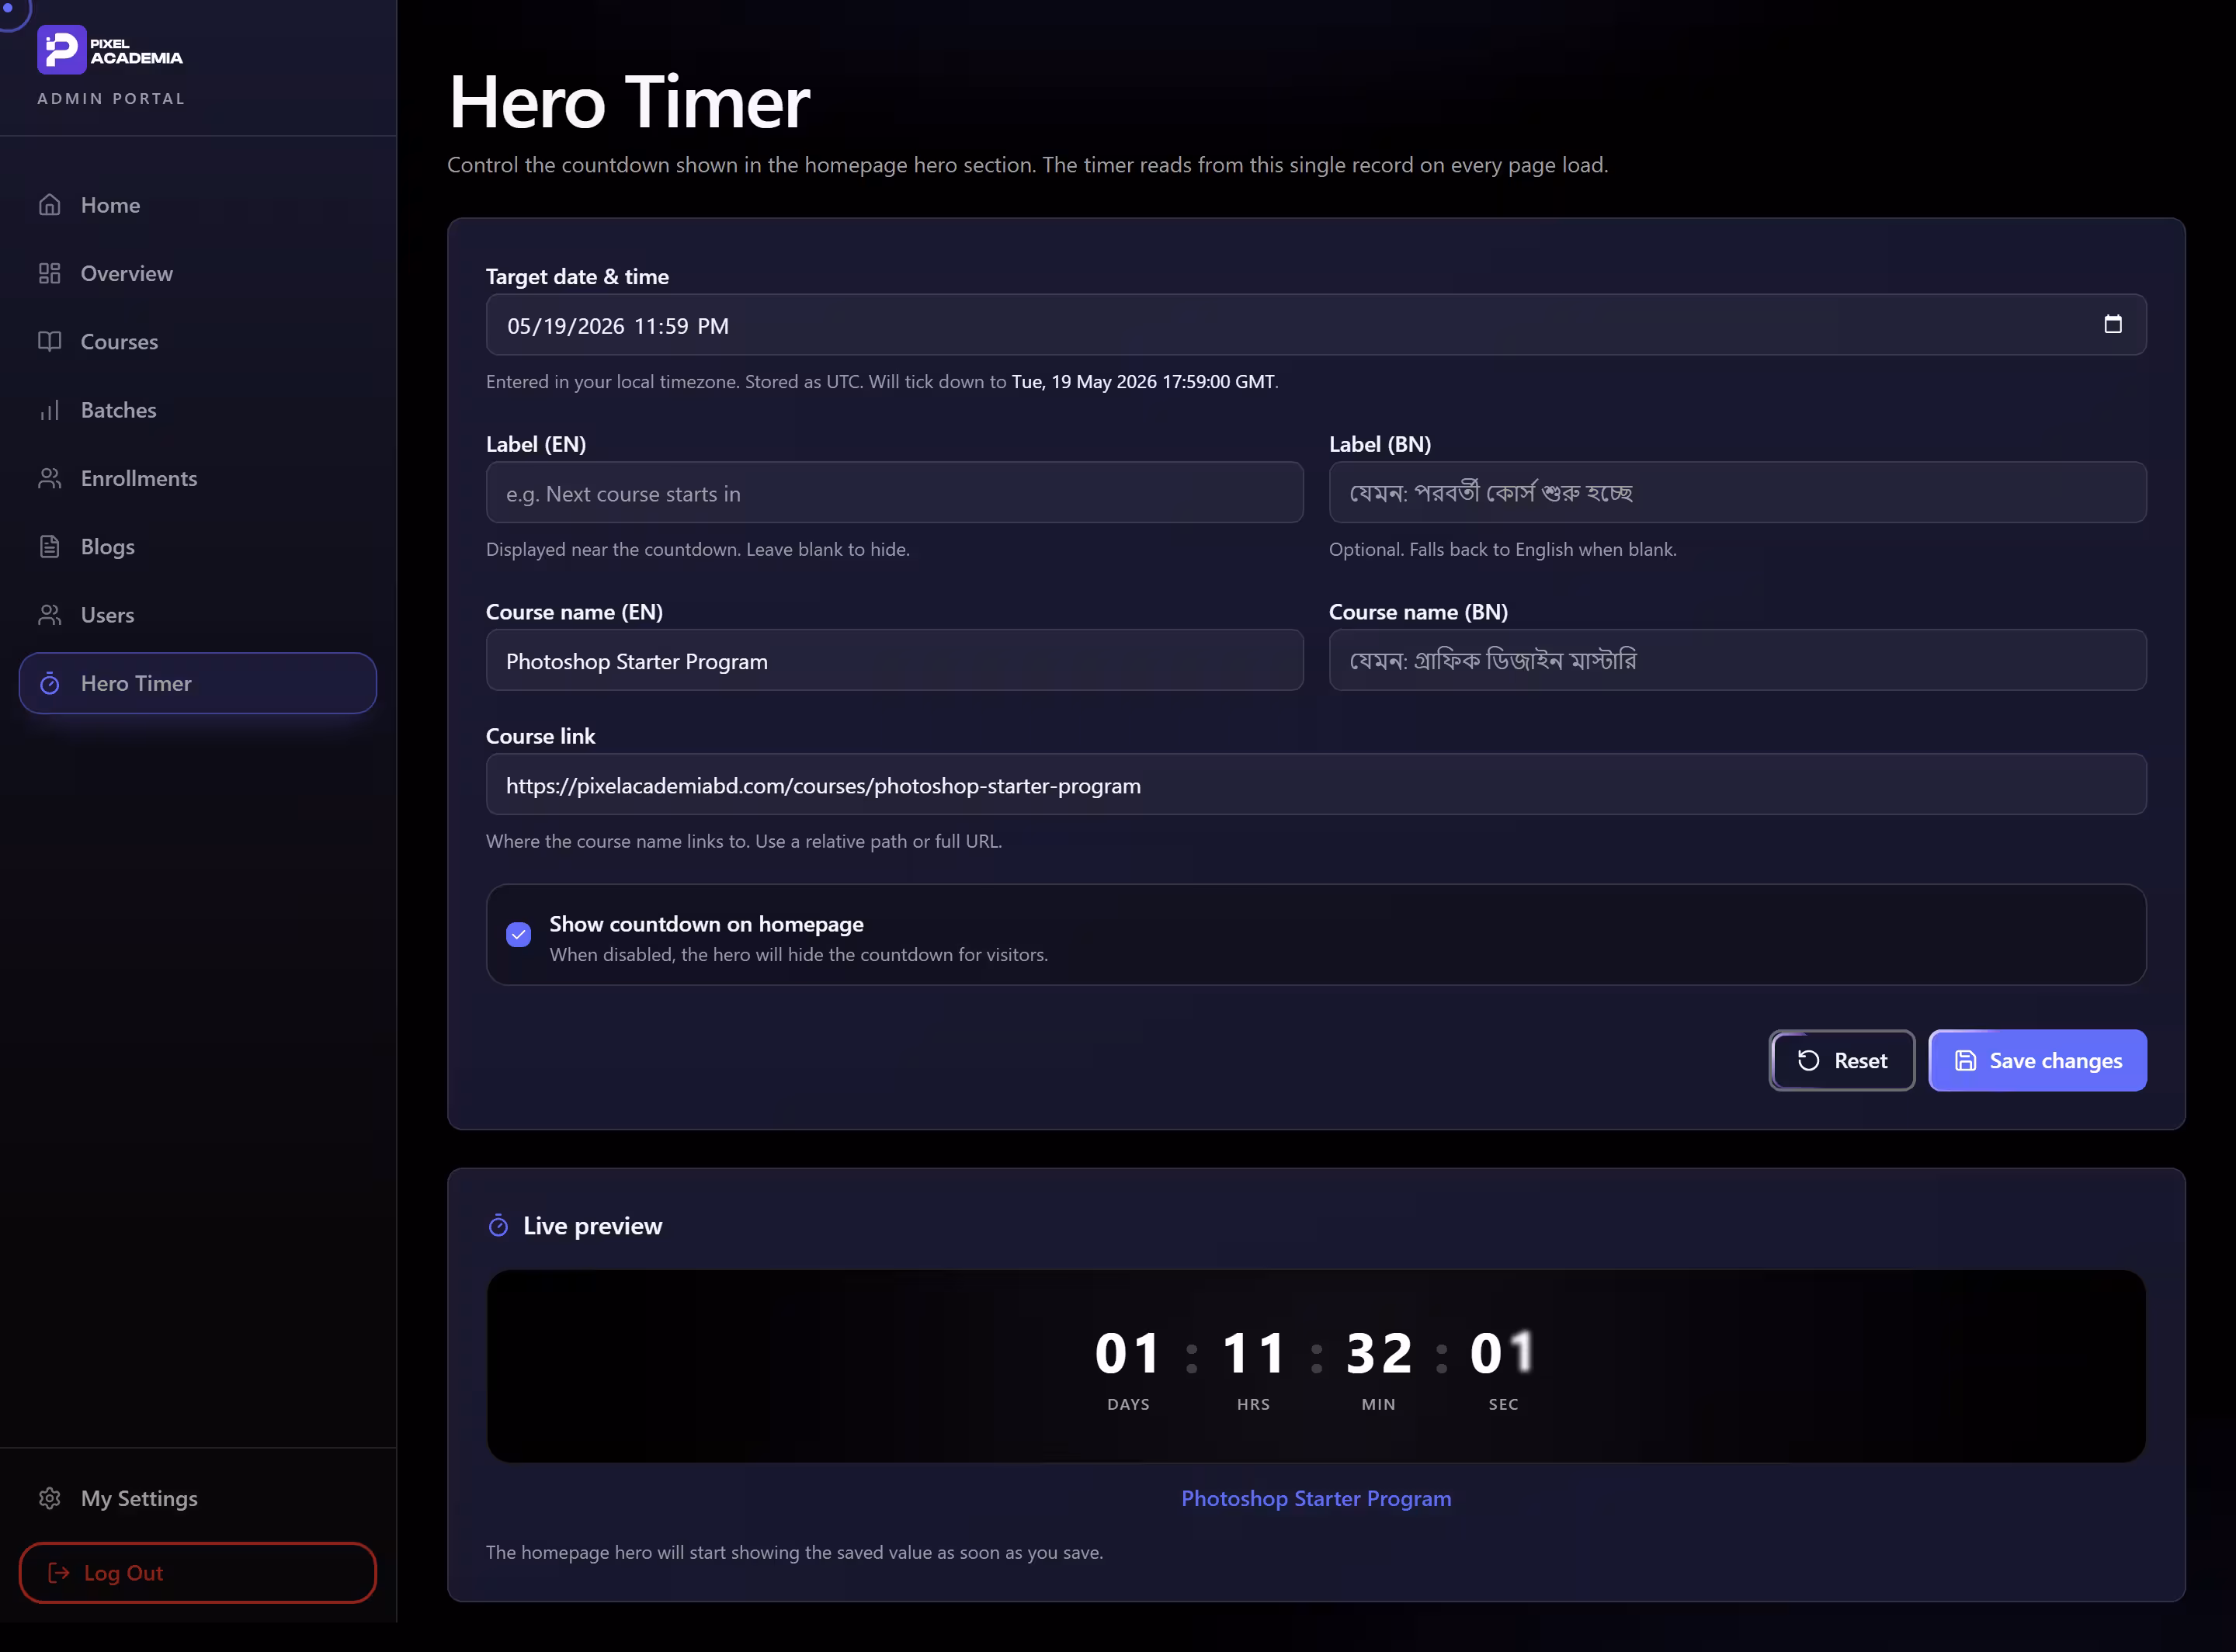Click the Pixel Academia logo icon

pyautogui.click(x=62, y=50)
